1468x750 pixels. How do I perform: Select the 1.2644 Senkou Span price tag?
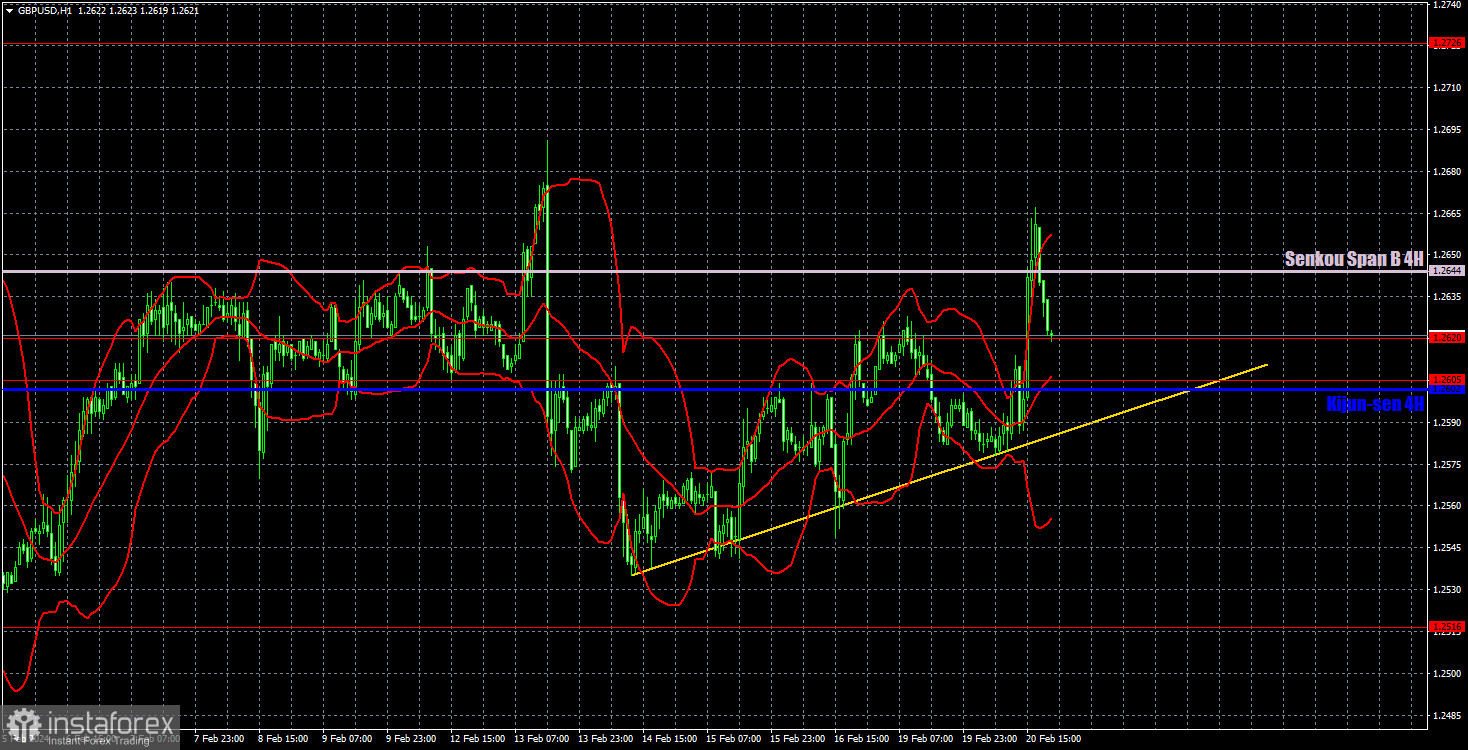[1448, 271]
